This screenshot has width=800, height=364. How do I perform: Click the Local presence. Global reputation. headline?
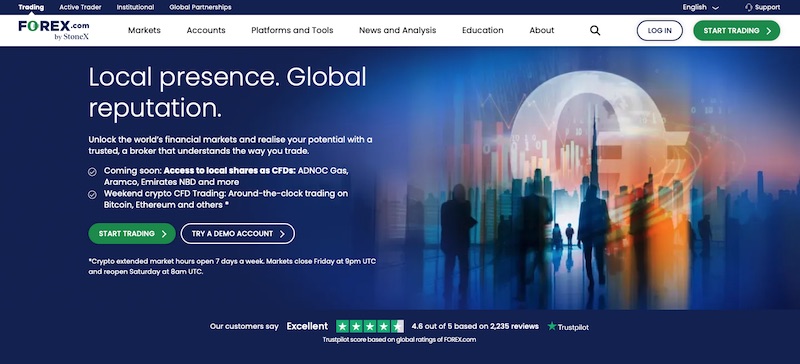[x=228, y=92]
